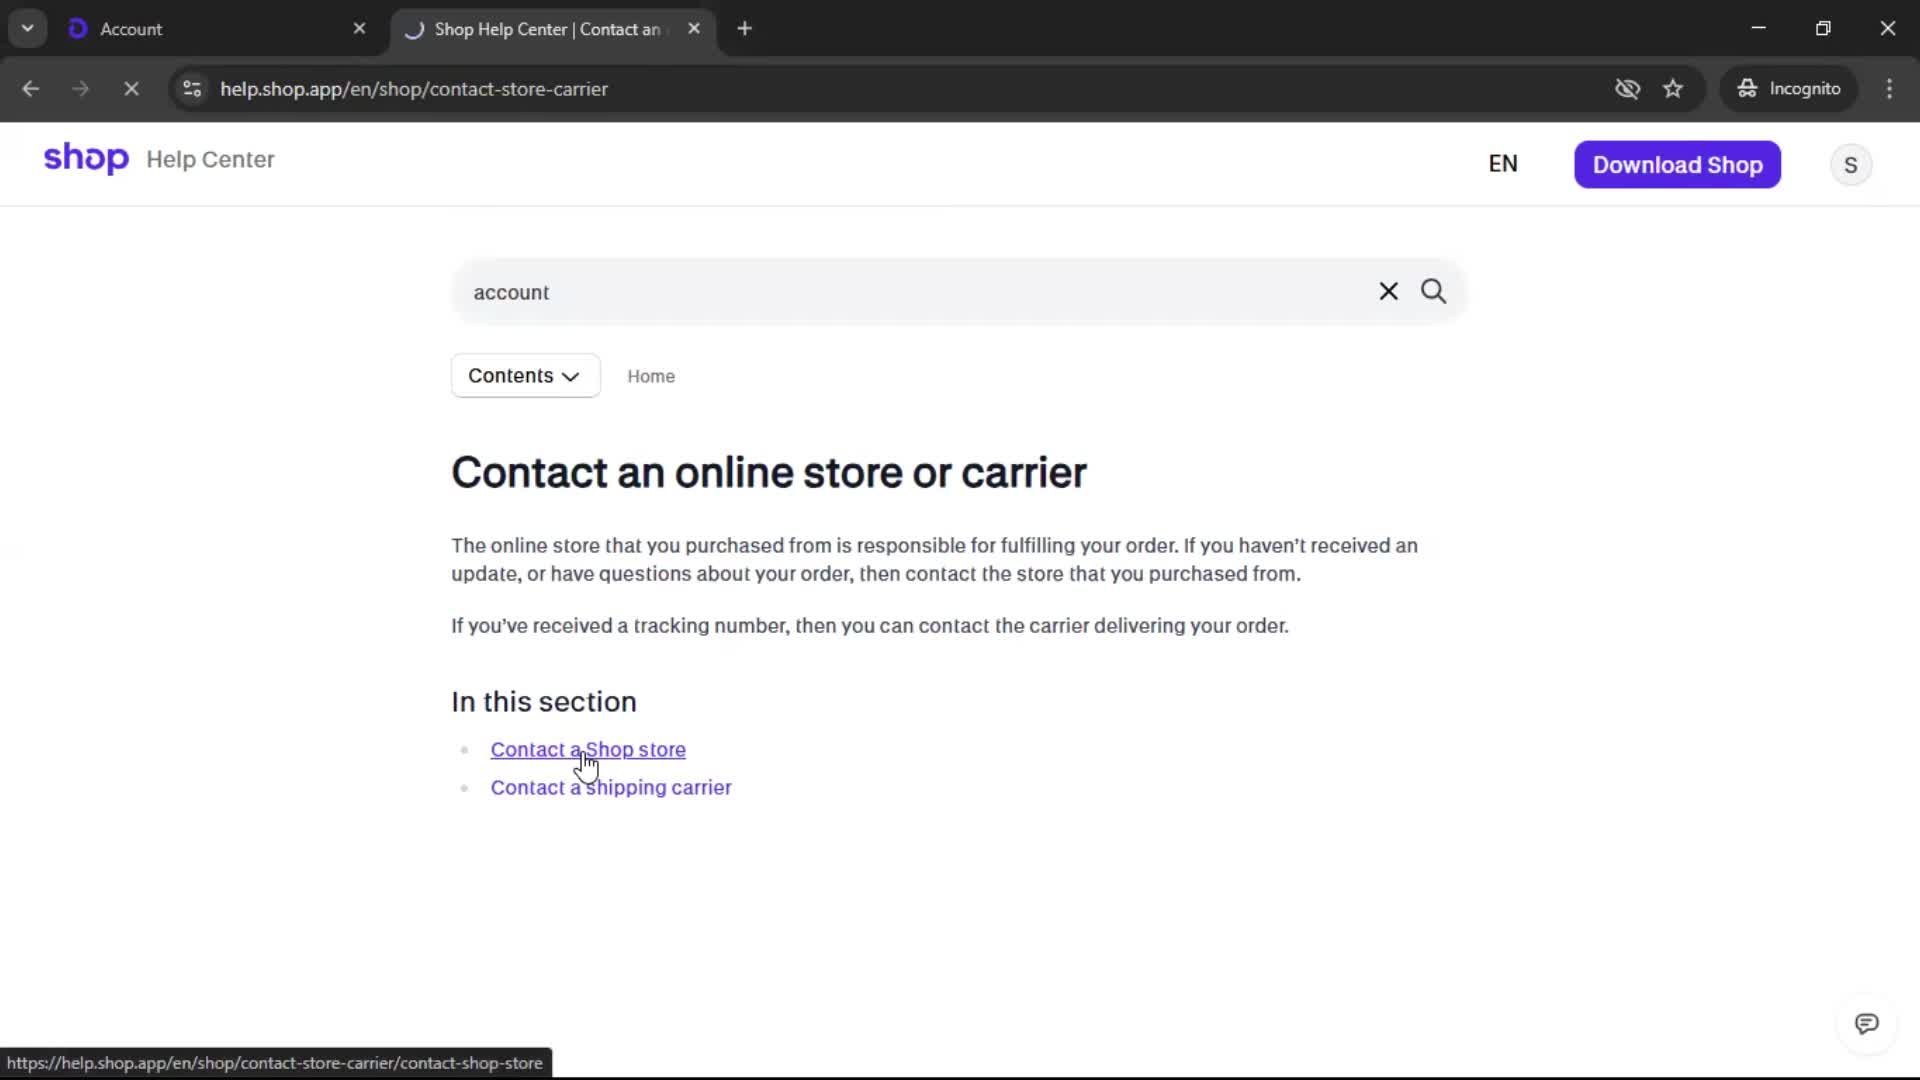Open the Contact a shipping carrier link
This screenshot has width=1920, height=1080.
[x=610, y=788]
